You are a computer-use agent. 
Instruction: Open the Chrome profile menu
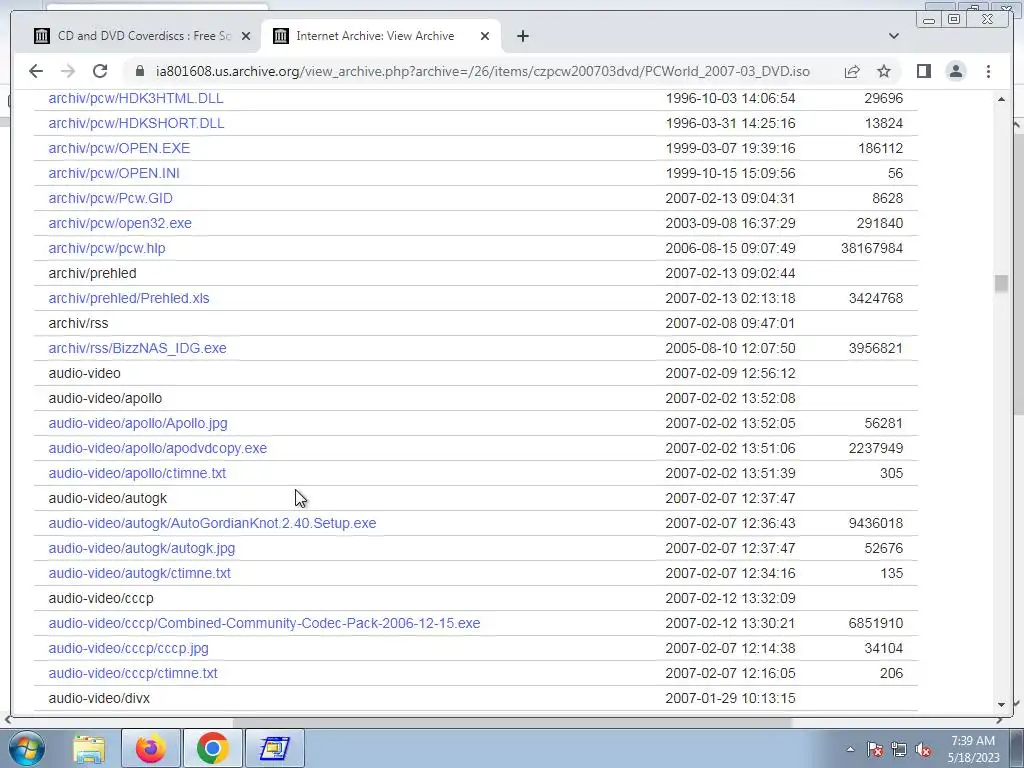click(955, 71)
